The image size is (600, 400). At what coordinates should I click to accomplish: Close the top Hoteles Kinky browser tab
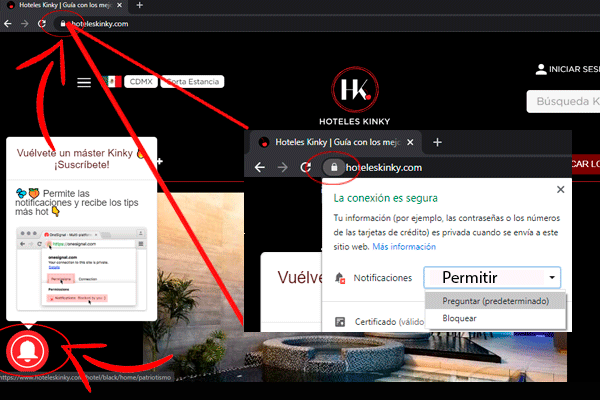click(119, 5)
